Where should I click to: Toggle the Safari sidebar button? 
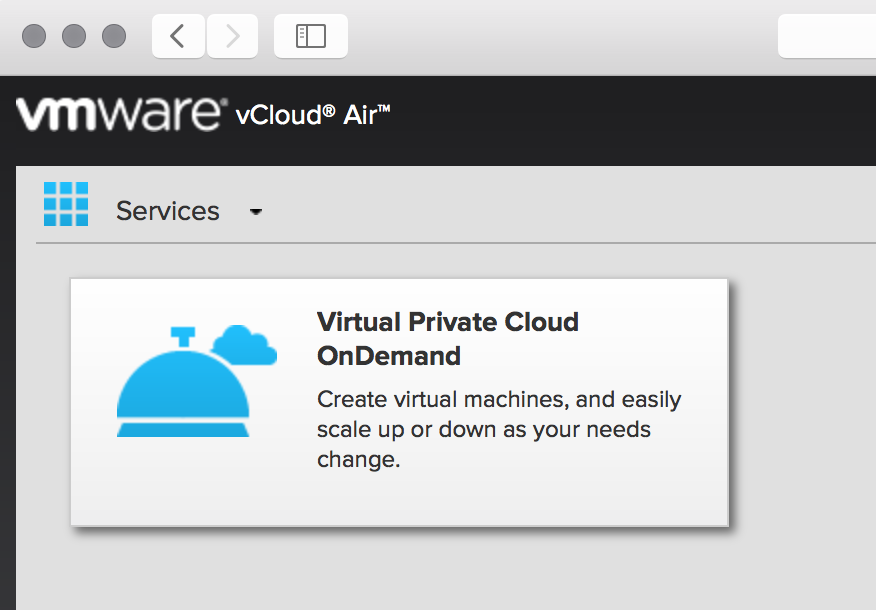310,36
